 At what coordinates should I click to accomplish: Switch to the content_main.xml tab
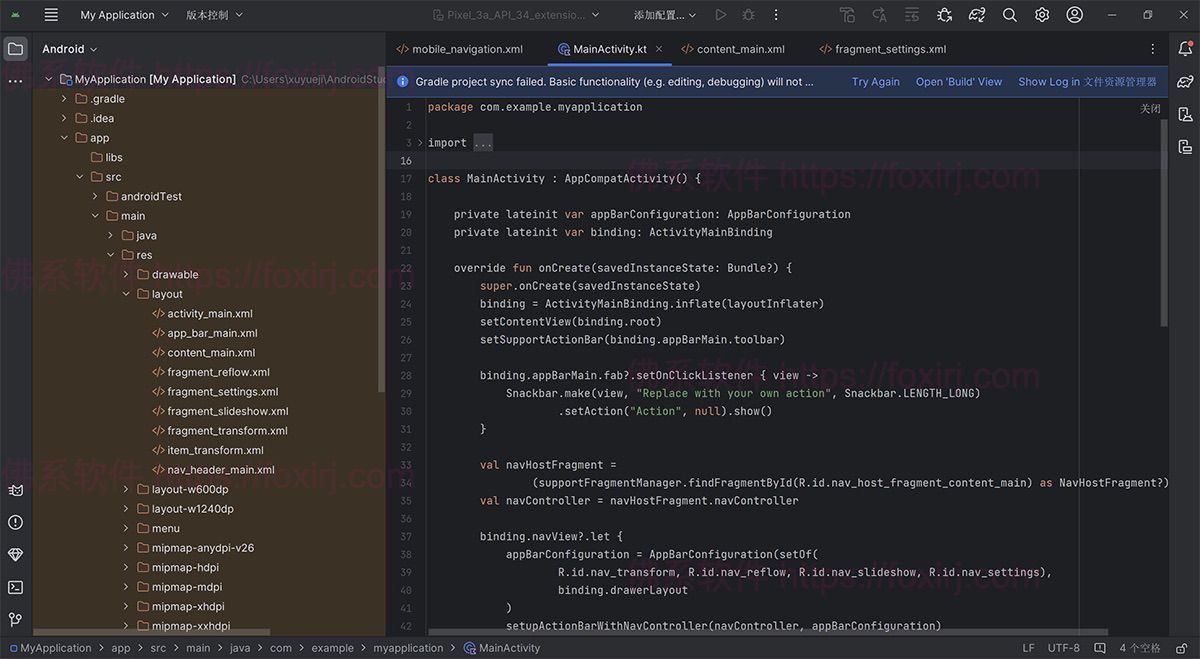pos(740,49)
